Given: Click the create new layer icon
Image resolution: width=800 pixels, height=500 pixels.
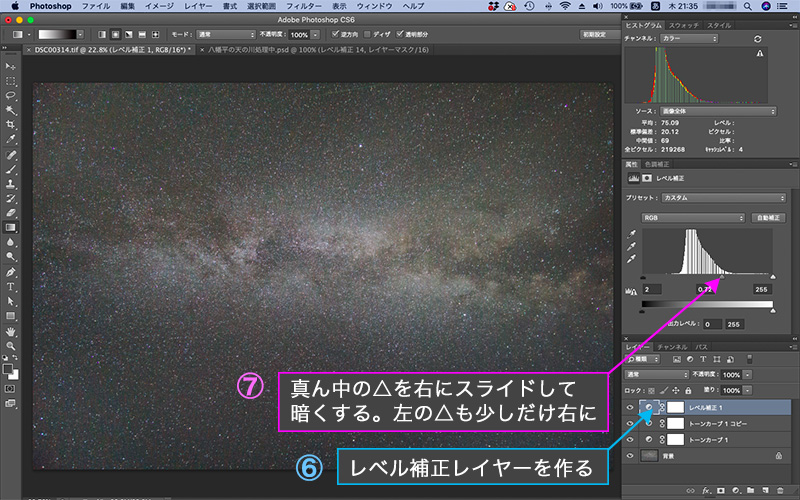Looking at the screenshot, I should pyautogui.click(x=765, y=491).
